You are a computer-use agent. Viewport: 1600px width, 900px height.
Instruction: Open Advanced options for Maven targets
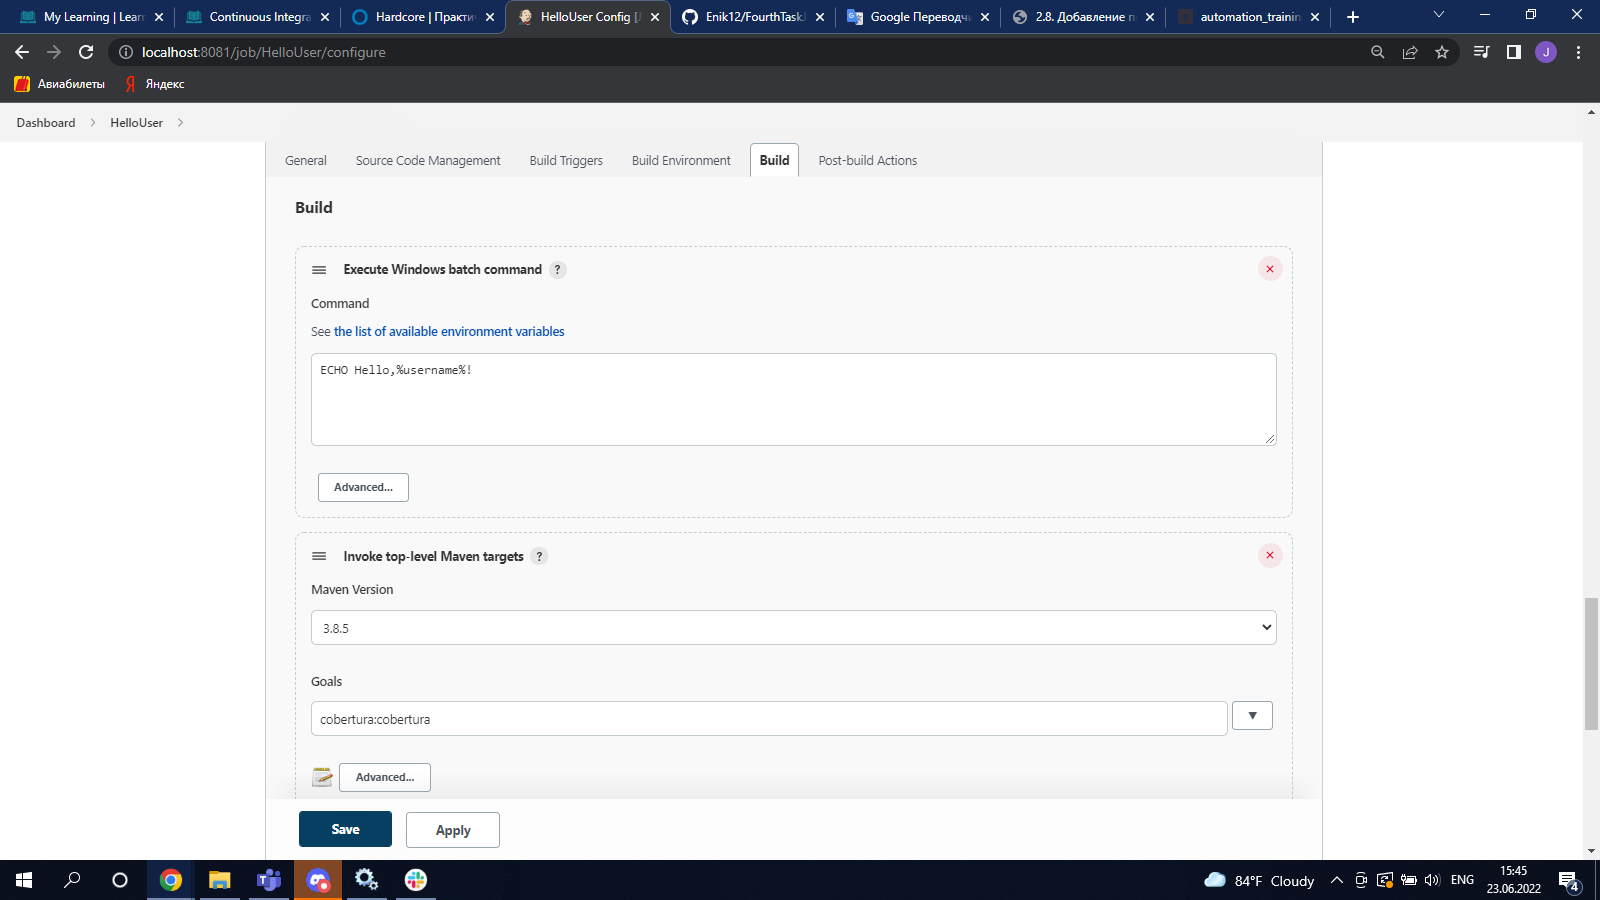tap(385, 777)
